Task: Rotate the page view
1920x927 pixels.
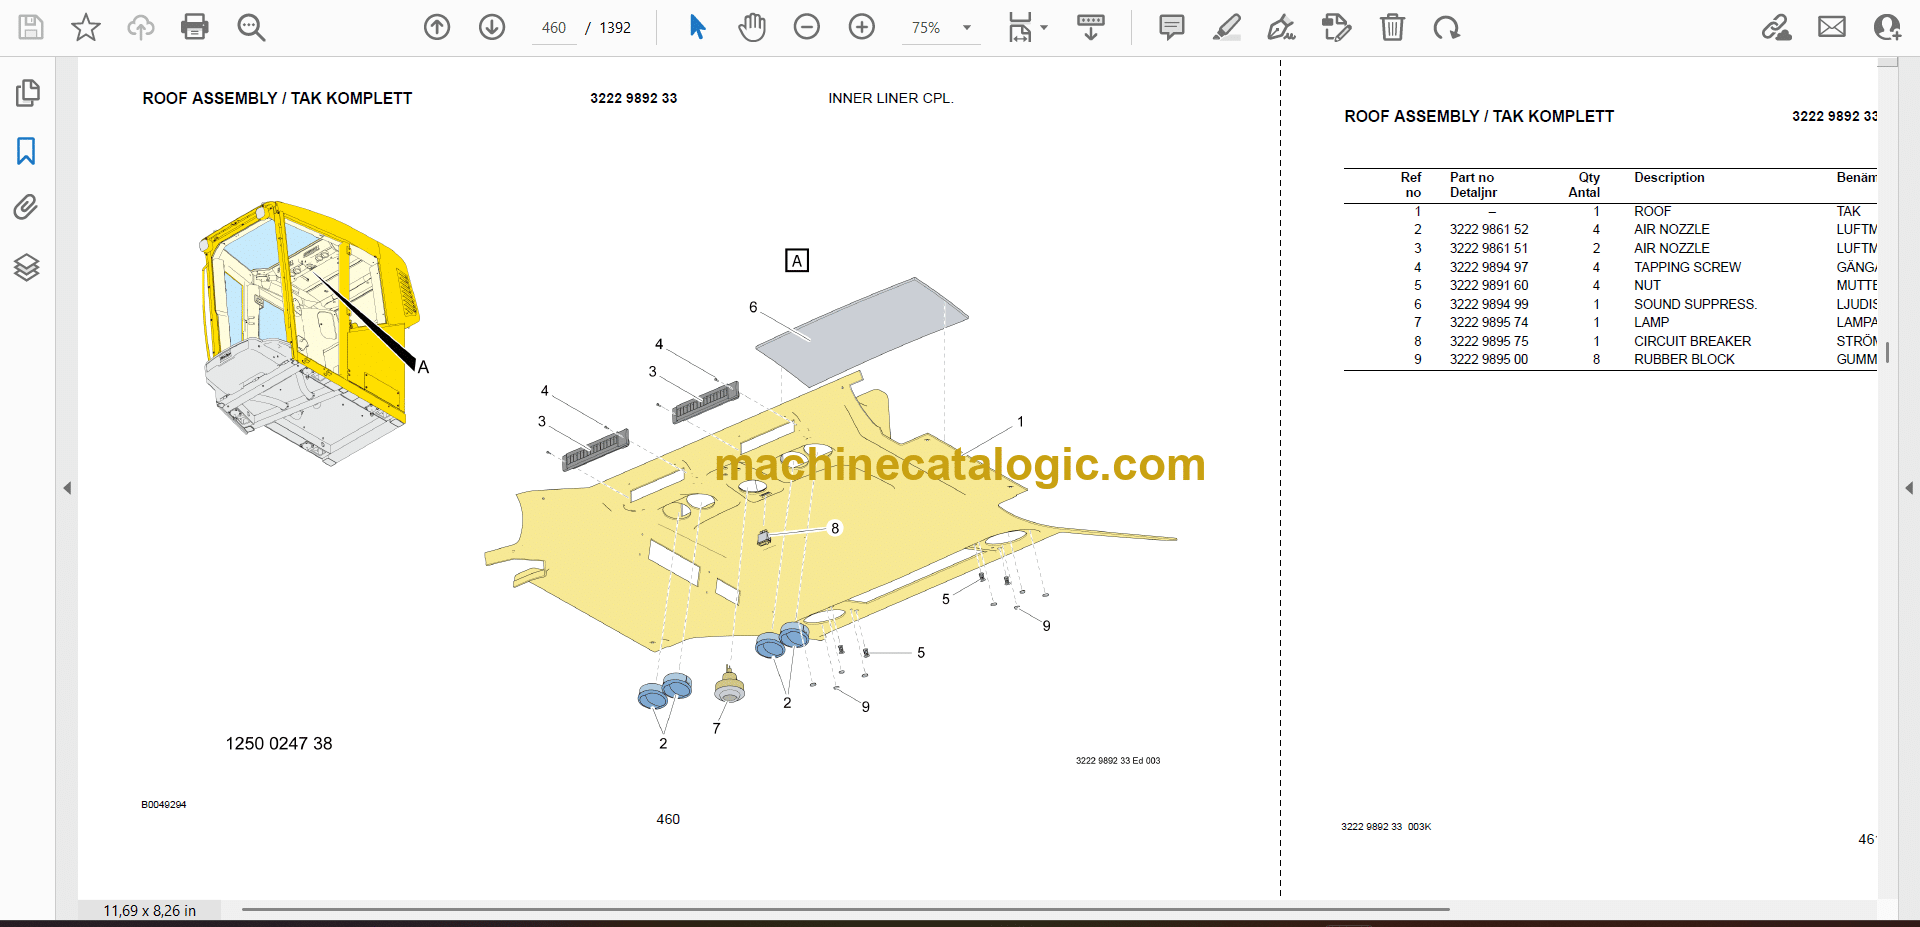Action: pyautogui.click(x=1446, y=27)
